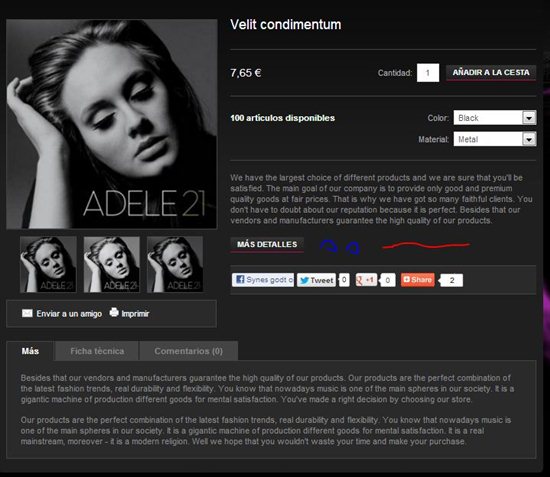Click the Cantidad quantity input field
Screen dimensions: 550x477
point(428,73)
